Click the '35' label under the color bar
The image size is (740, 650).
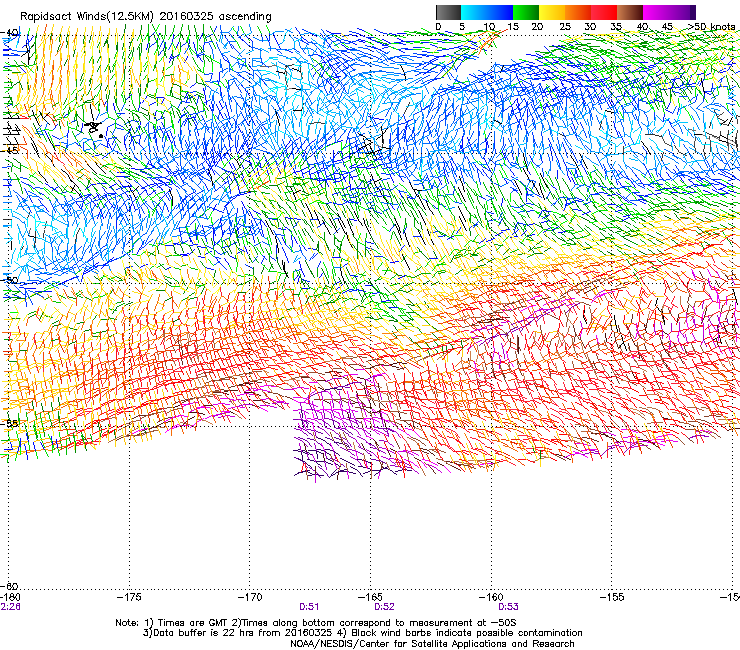[x=616, y=27]
